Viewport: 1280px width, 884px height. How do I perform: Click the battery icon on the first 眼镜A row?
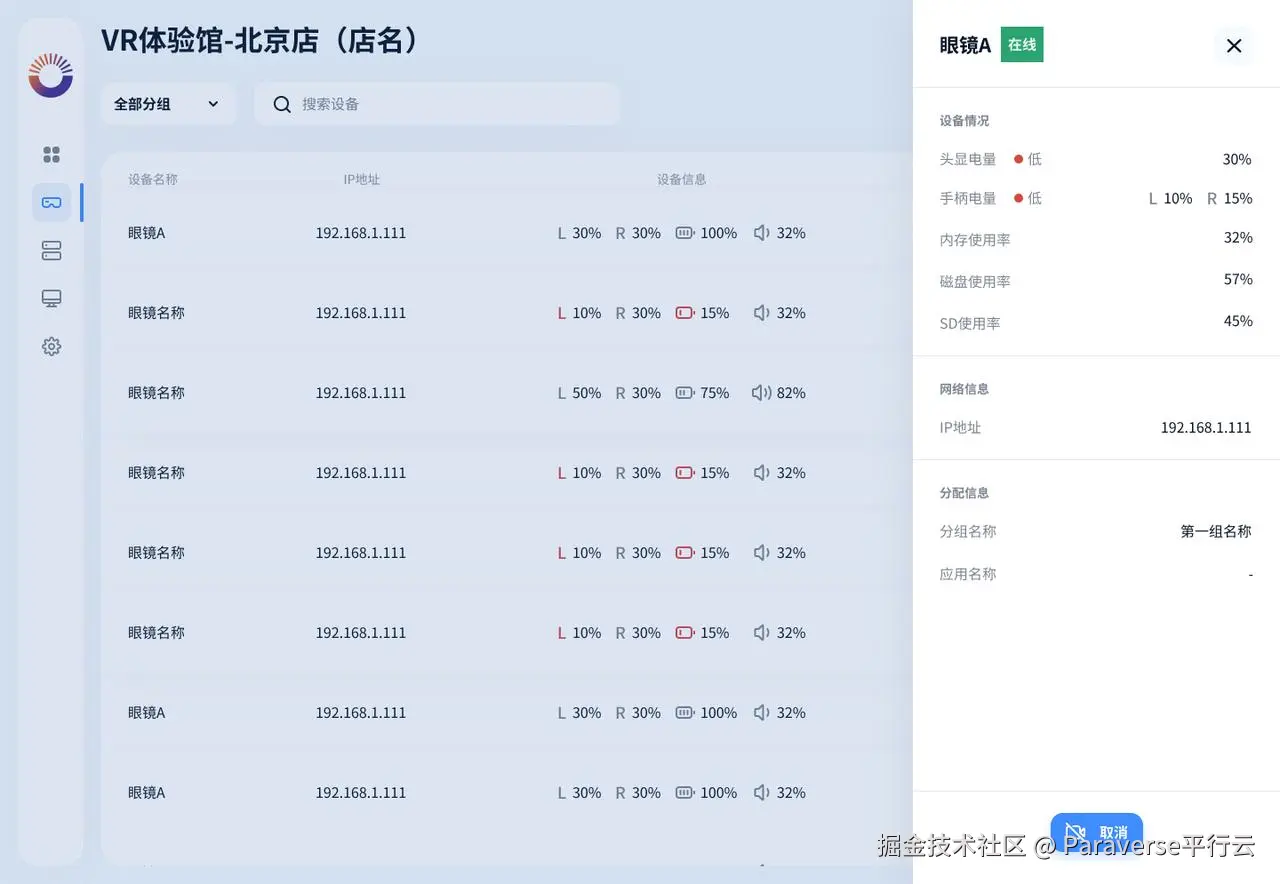point(684,232)
